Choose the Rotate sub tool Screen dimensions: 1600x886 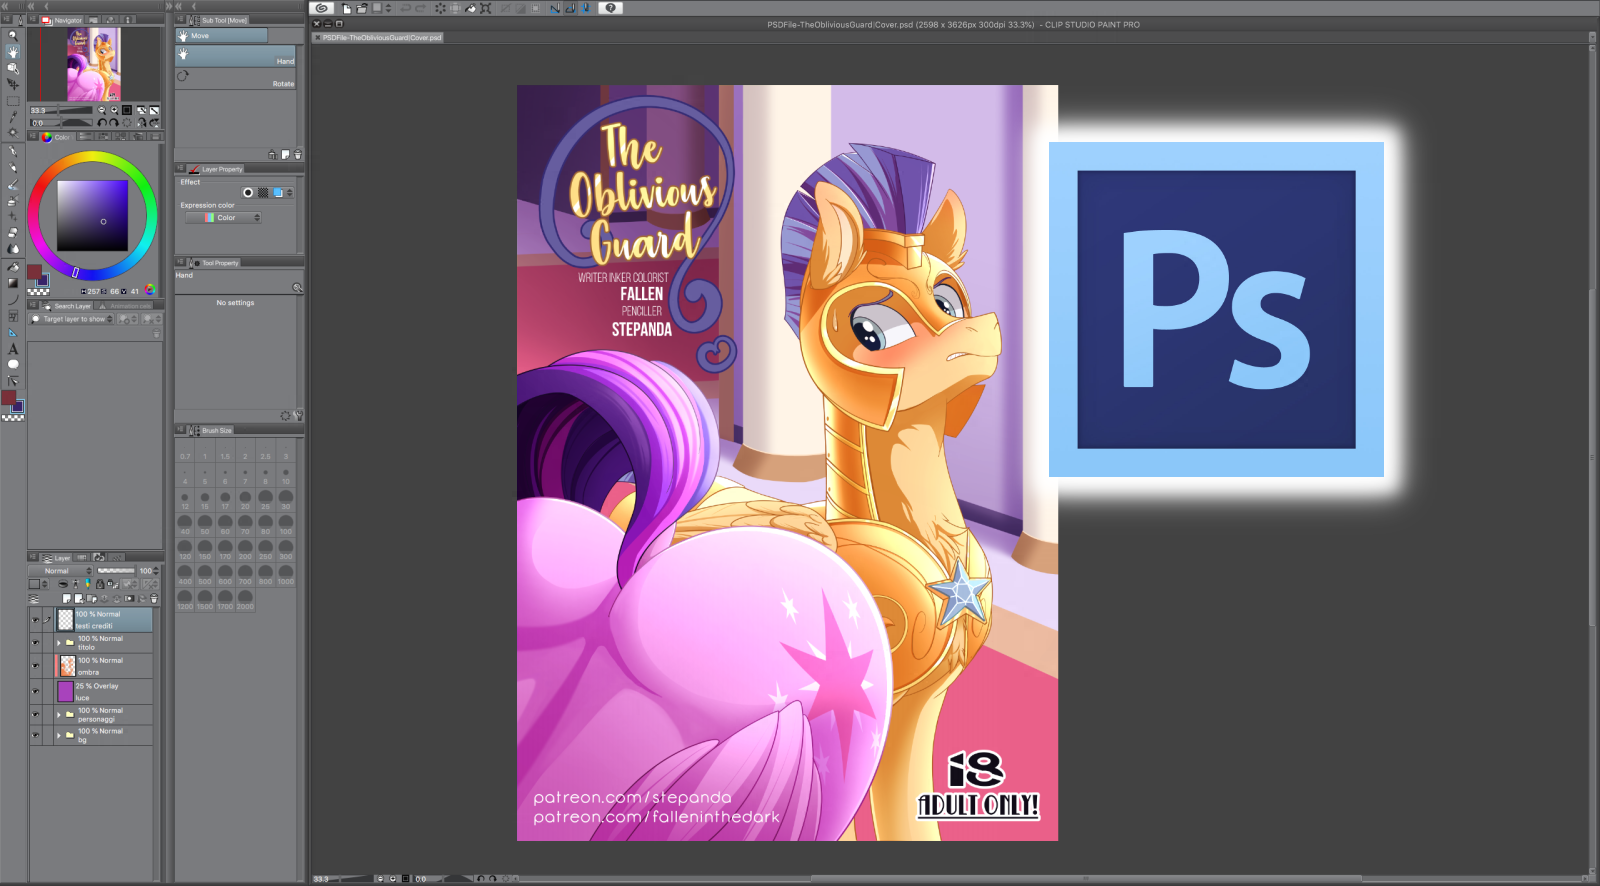(236, 79)
